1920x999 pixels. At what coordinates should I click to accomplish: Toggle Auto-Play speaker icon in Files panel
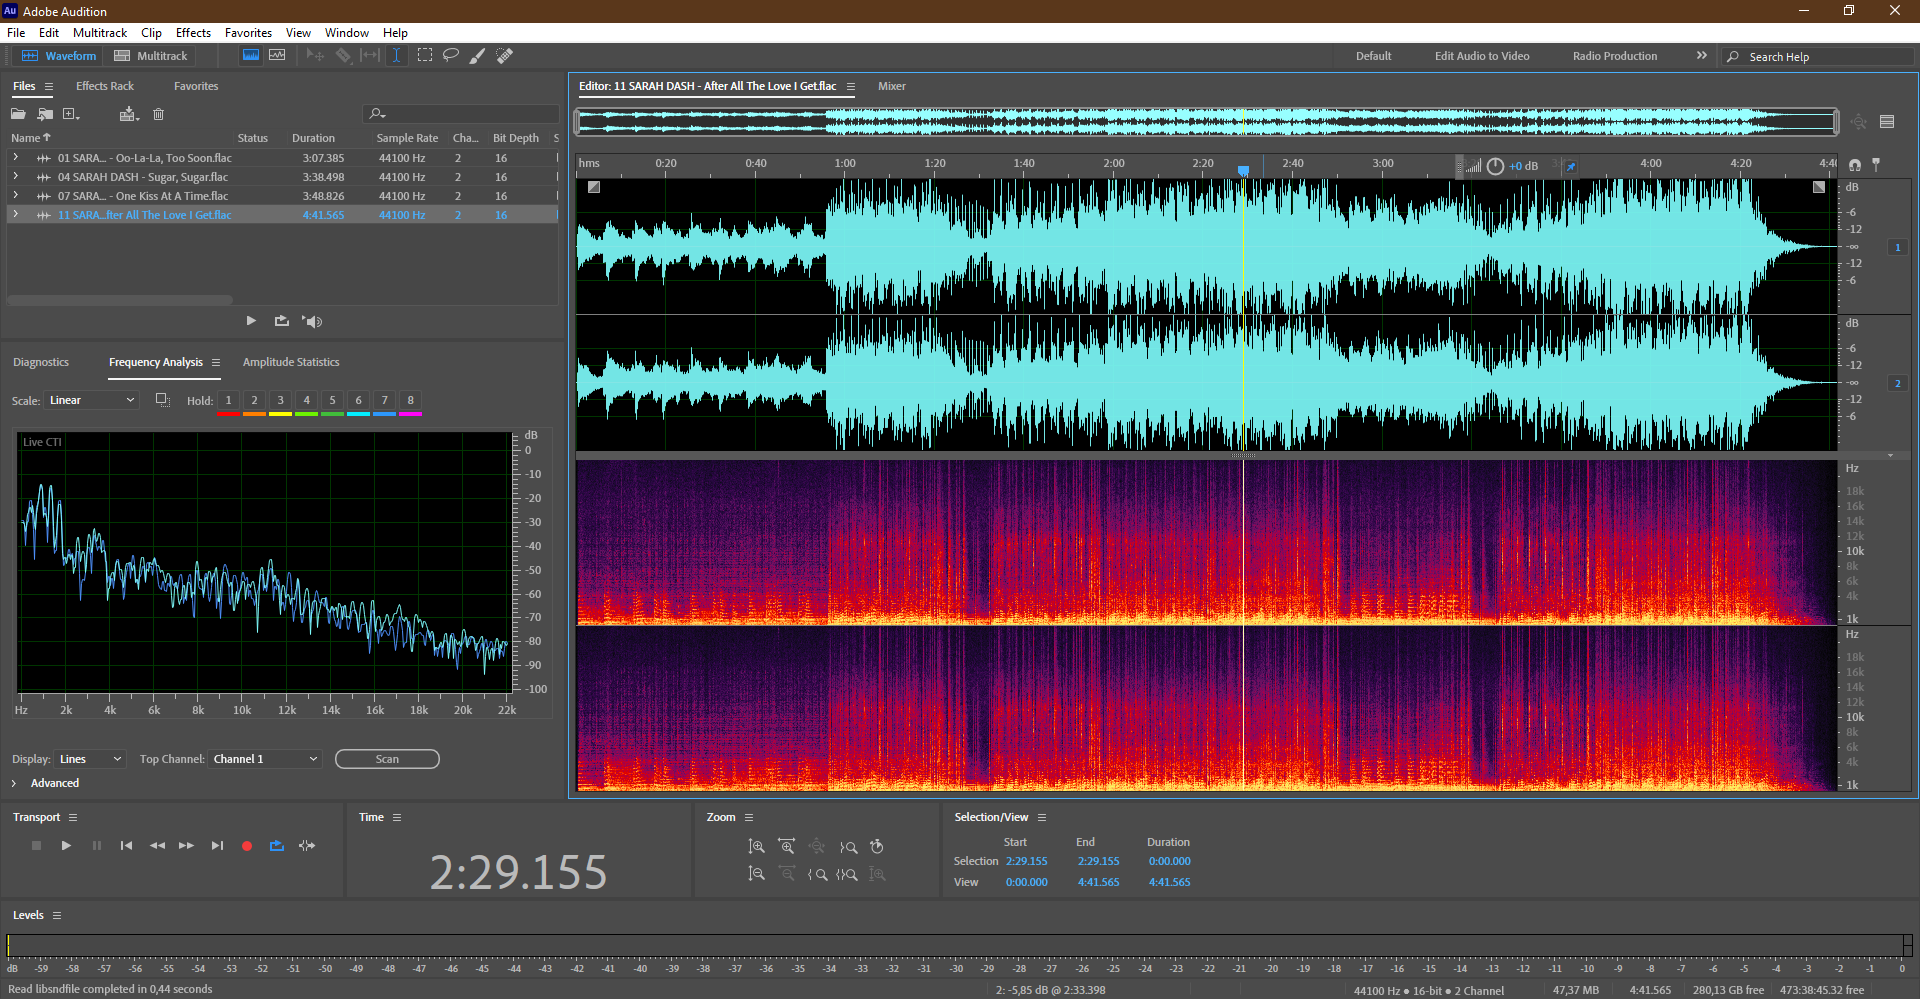click(x=312, y=321)
